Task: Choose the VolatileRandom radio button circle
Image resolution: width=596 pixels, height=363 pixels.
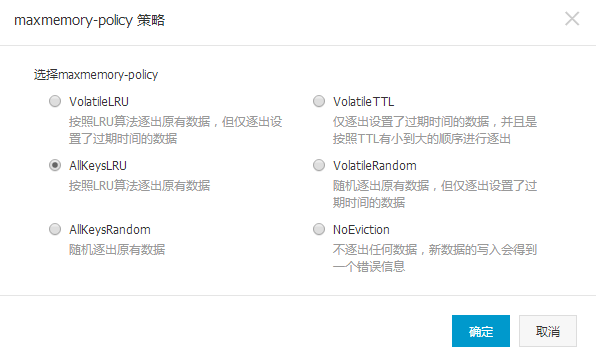Action: pyautogui.click(x=319, y=165)
